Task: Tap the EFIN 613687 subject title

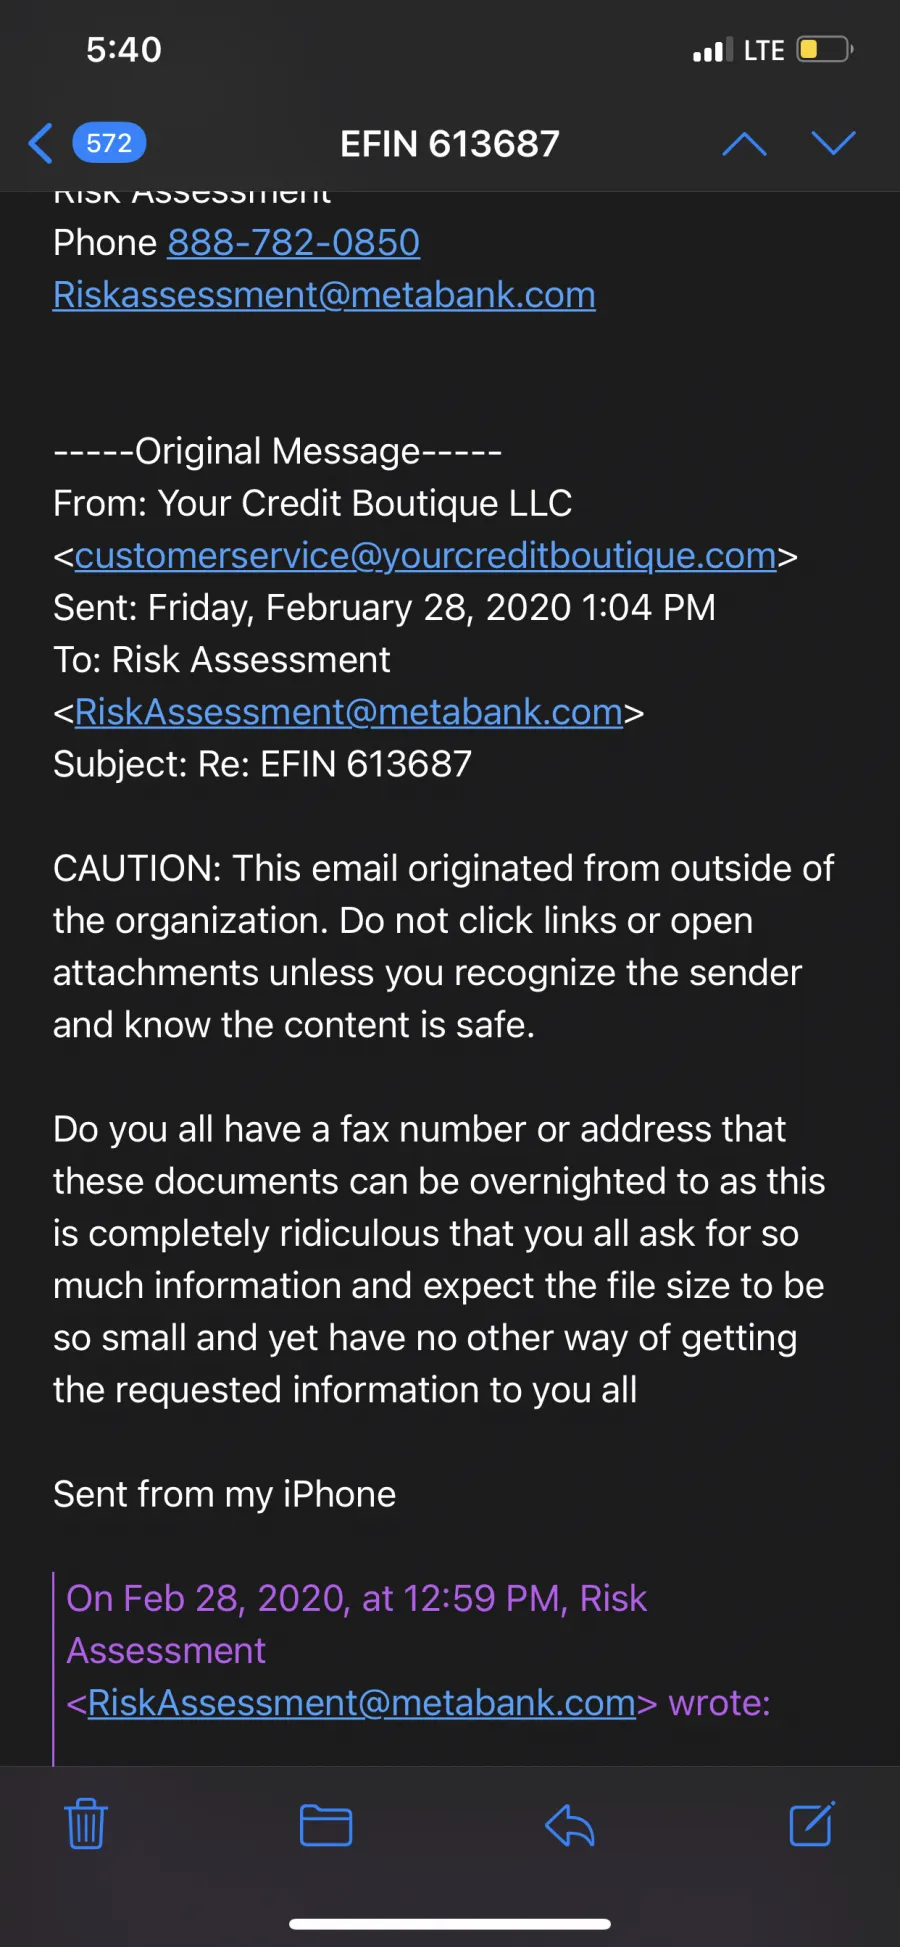Action: coord(450,144)
